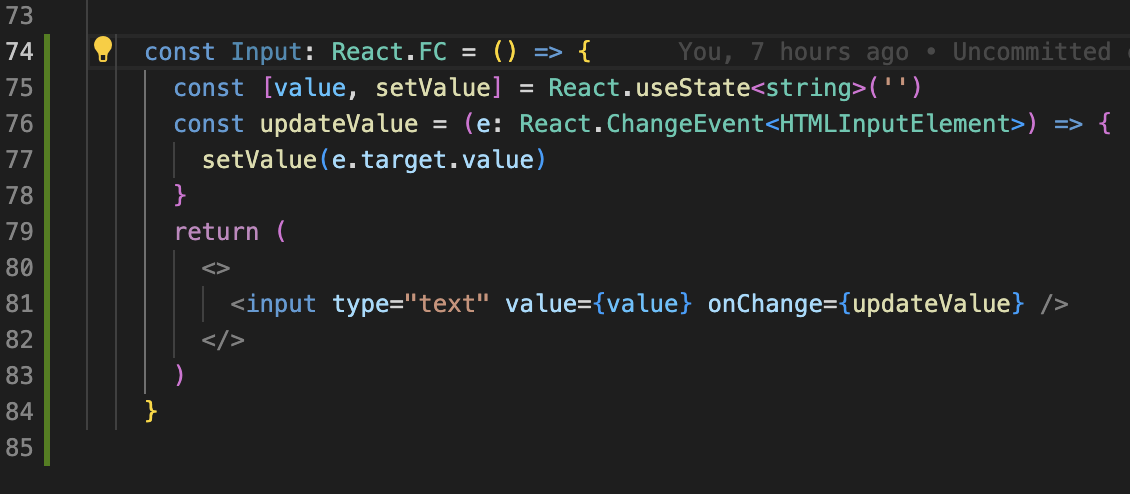
Task: Click the HTMLInputElement generic type
Action: (895, 124)
